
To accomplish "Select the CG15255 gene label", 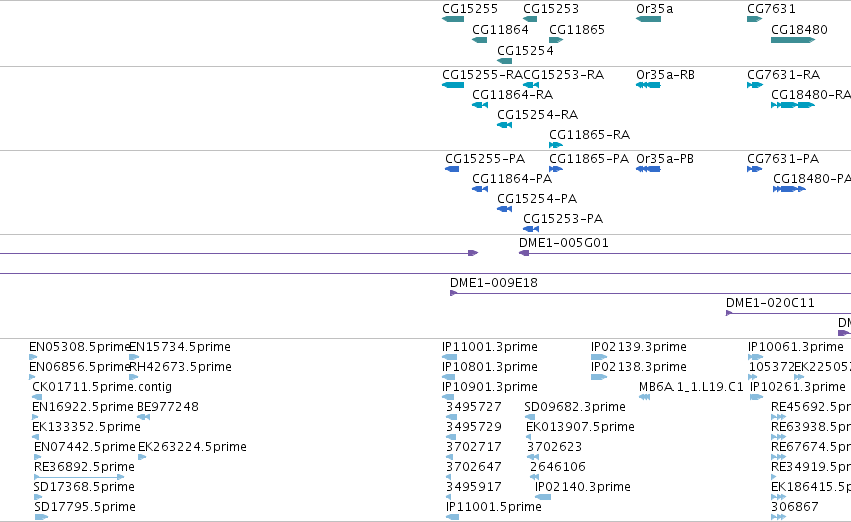I will pyautogui.click(x=469, y=9).
